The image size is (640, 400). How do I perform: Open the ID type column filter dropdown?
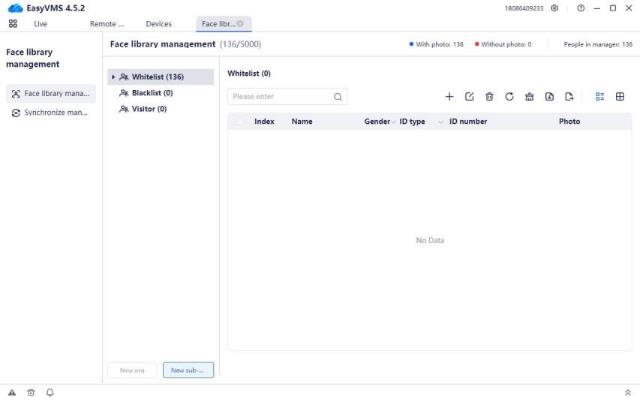(440, 122)
